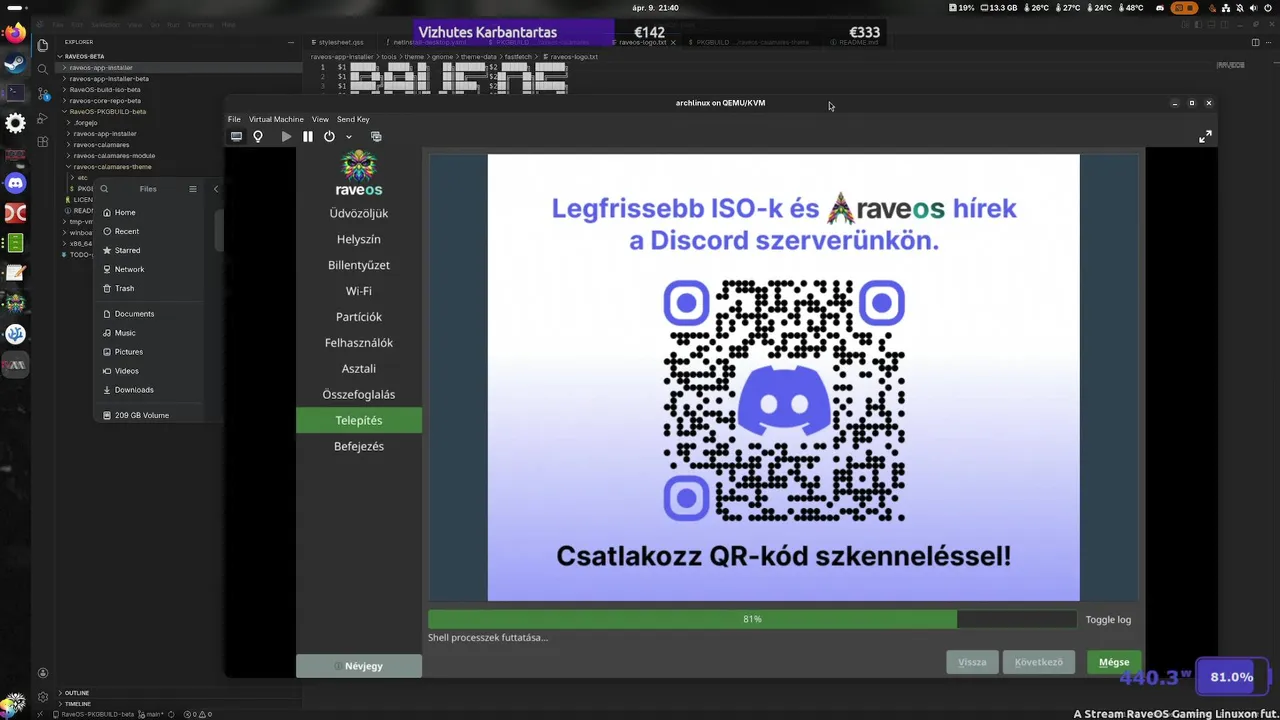The width and height of the screenshot is (1280, 720).
Task: Open VS Code Source Control icon
Action: (x=42, y=94)
